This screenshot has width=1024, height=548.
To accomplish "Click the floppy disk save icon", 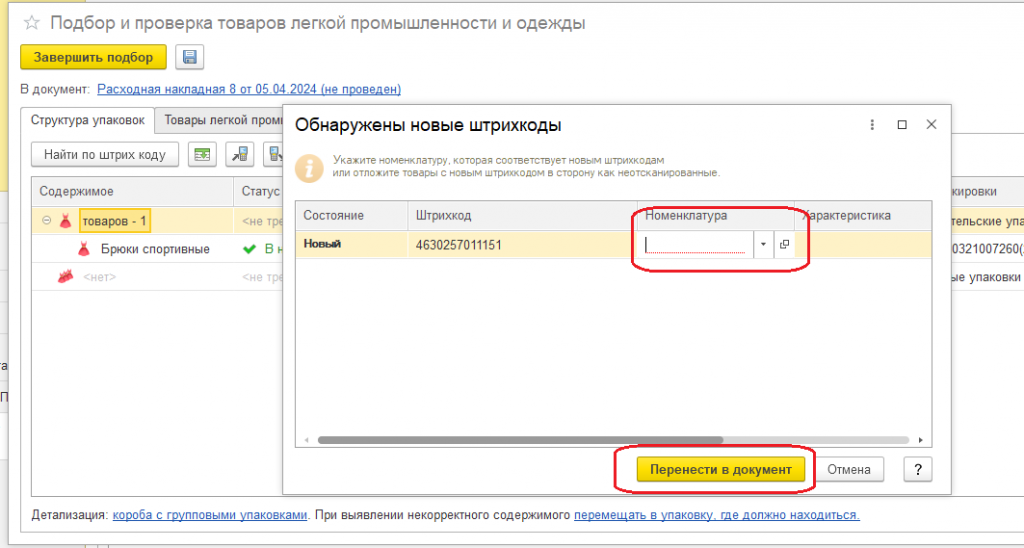I will pos(189,57).
